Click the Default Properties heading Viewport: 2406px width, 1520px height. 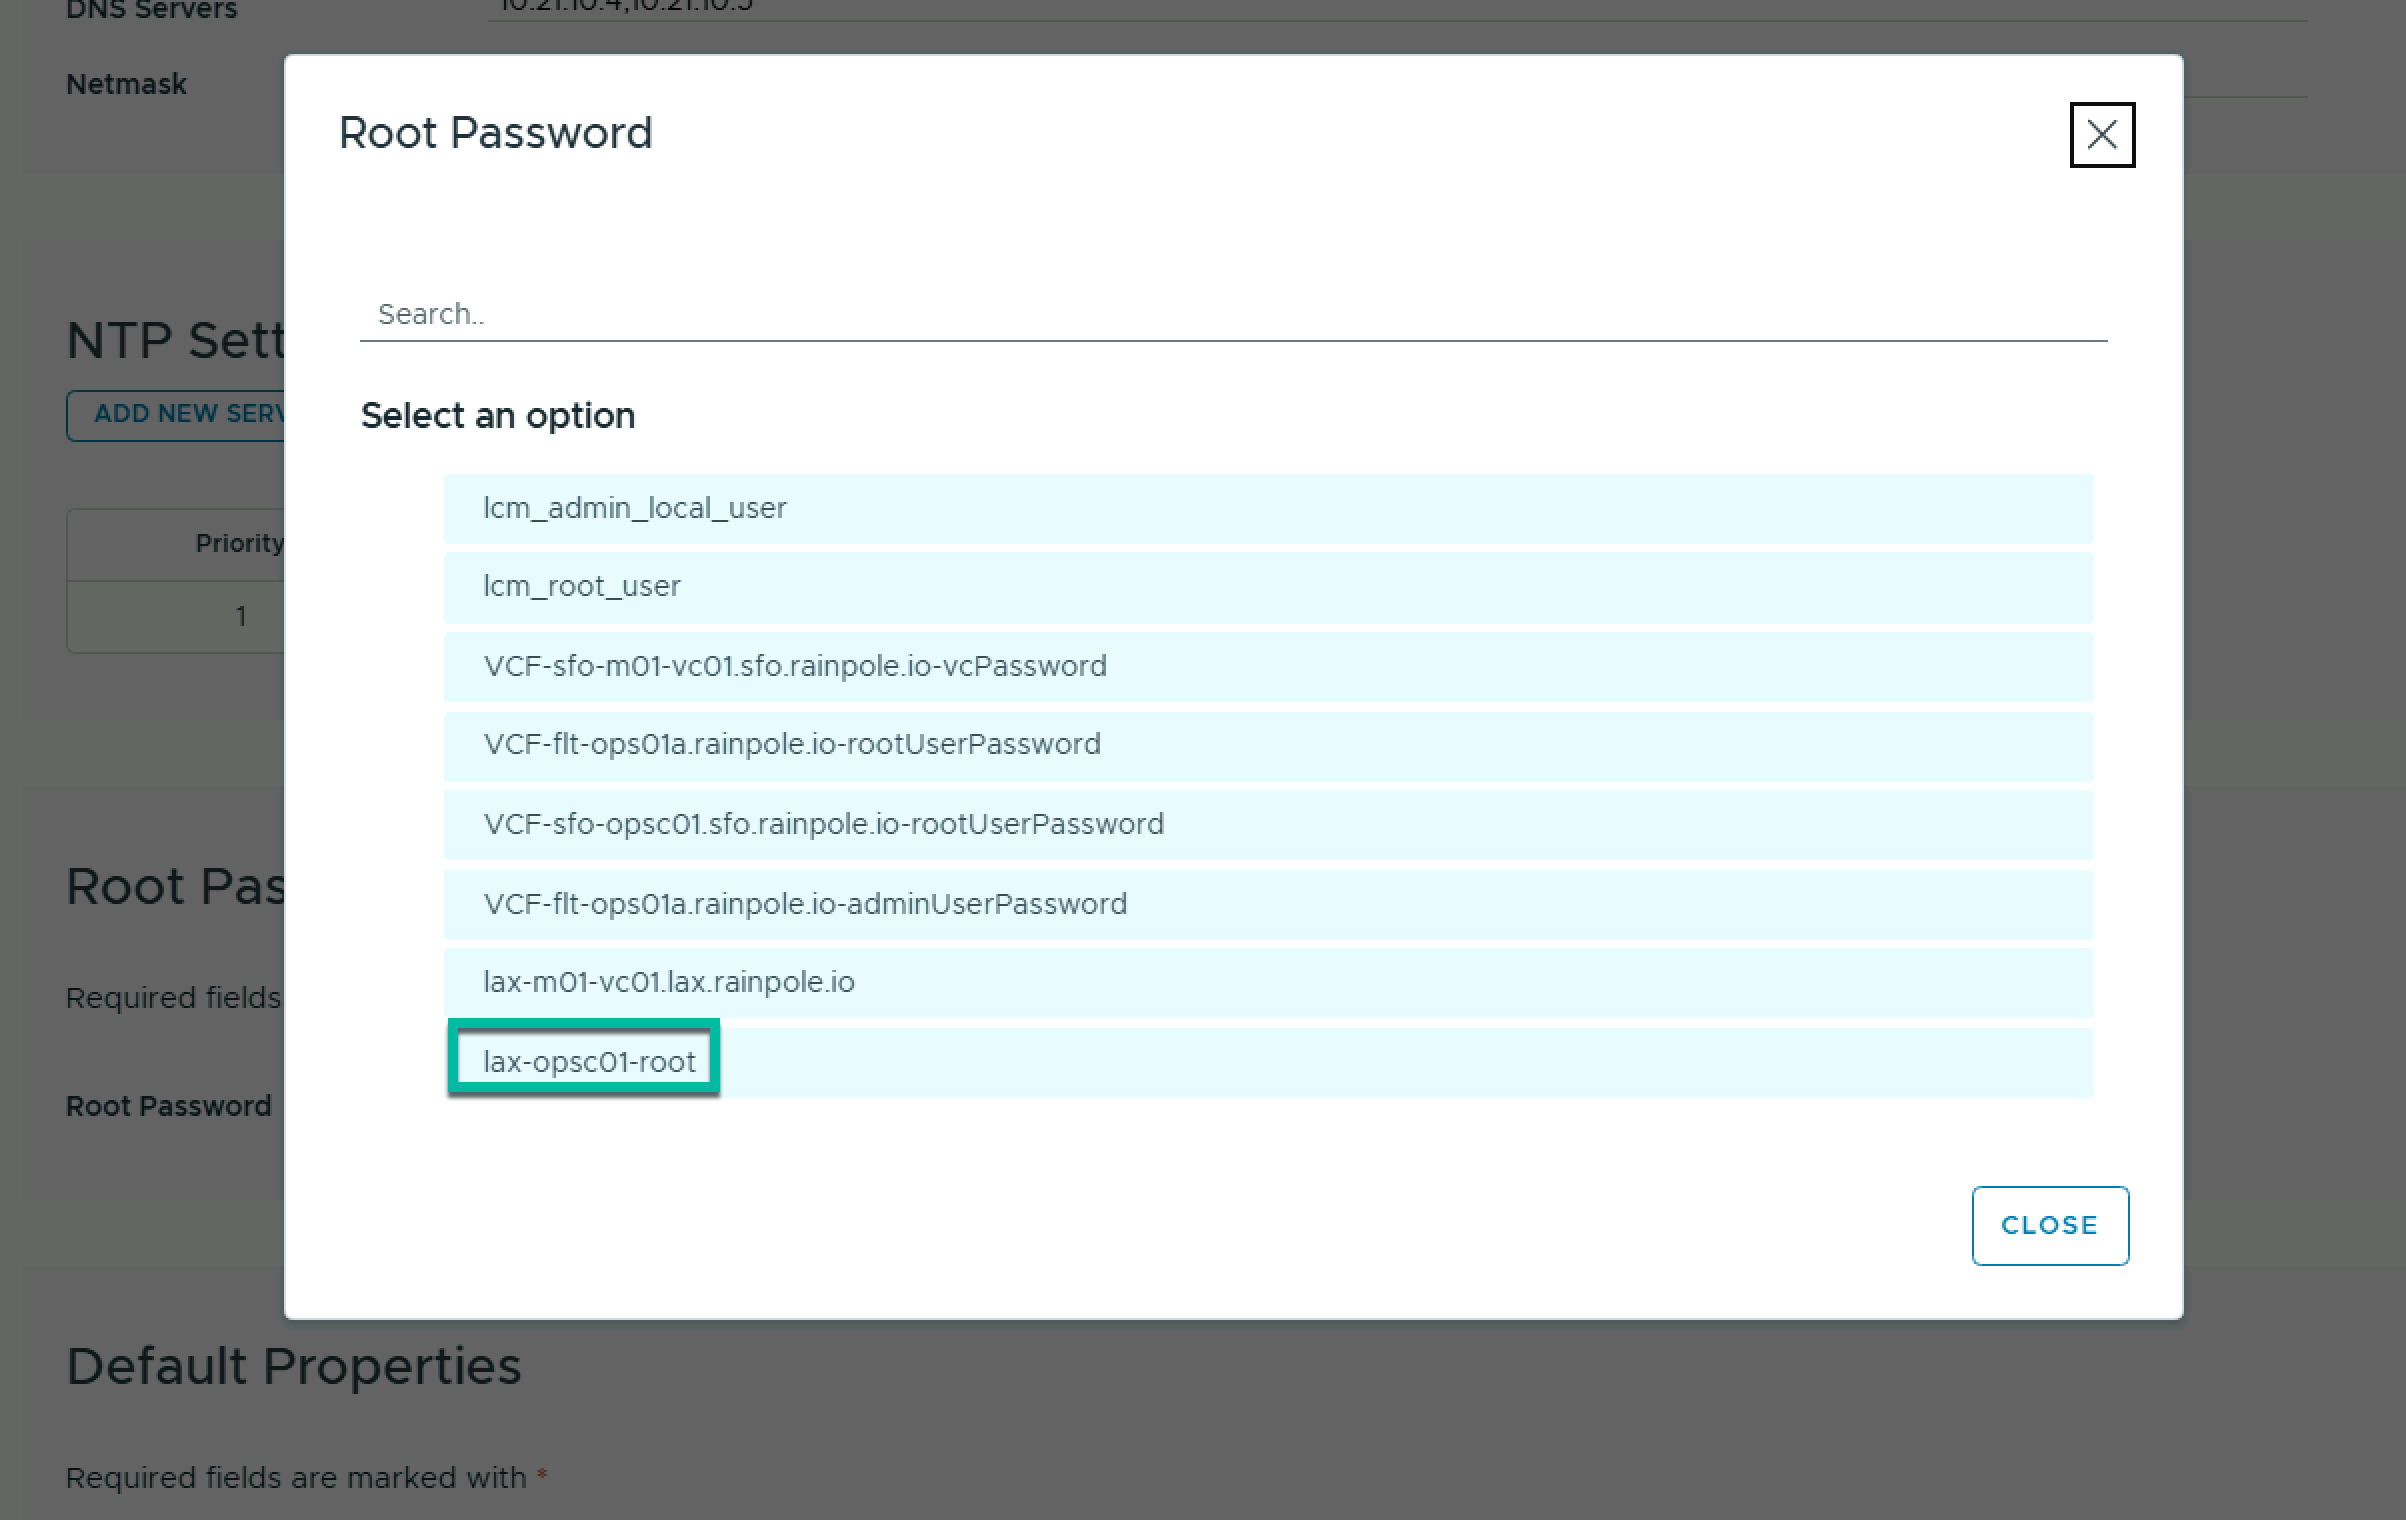pyautogui.click(x=293, y=1366)
